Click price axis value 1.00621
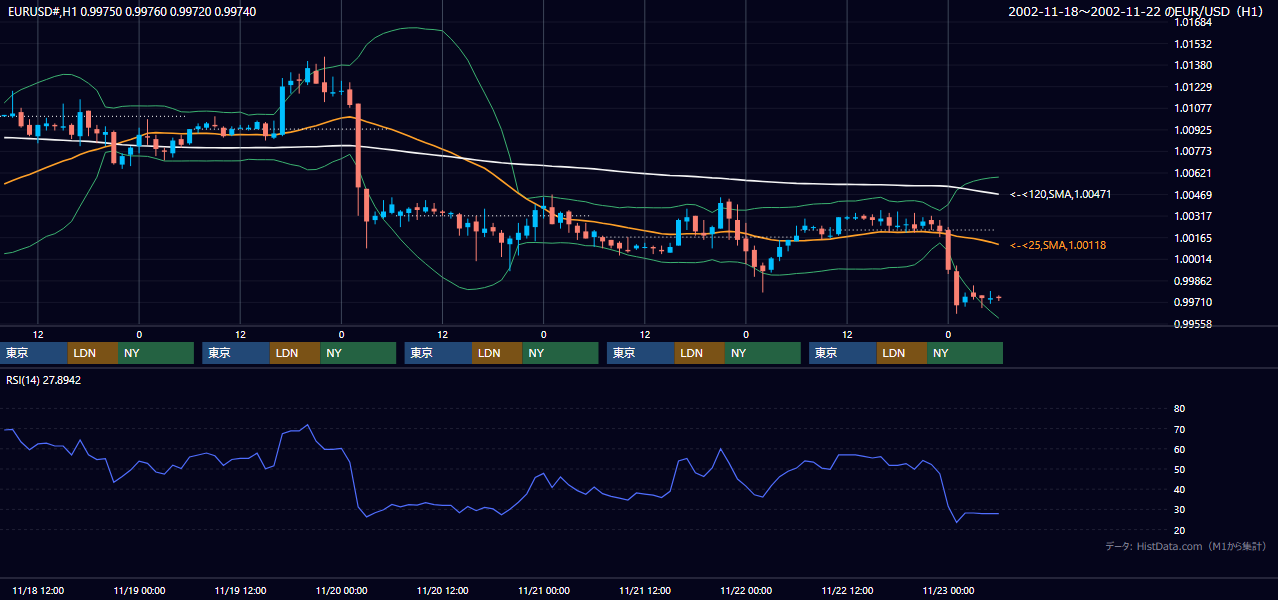Screen dimensions: 1278x600 pos(1194,173)
